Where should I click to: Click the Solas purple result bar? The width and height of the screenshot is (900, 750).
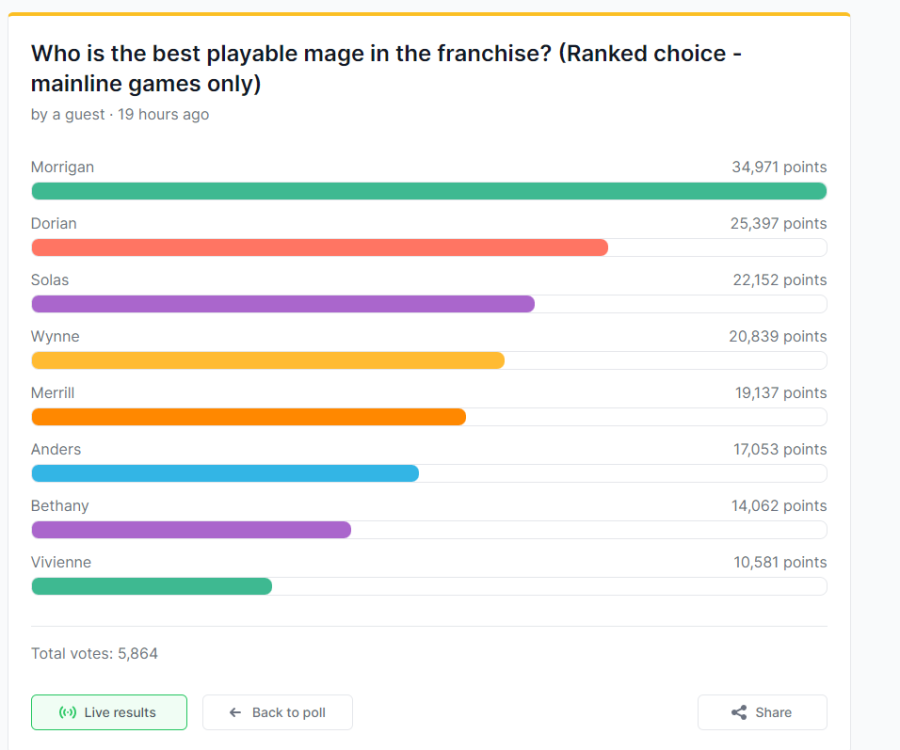coord(283,304)
